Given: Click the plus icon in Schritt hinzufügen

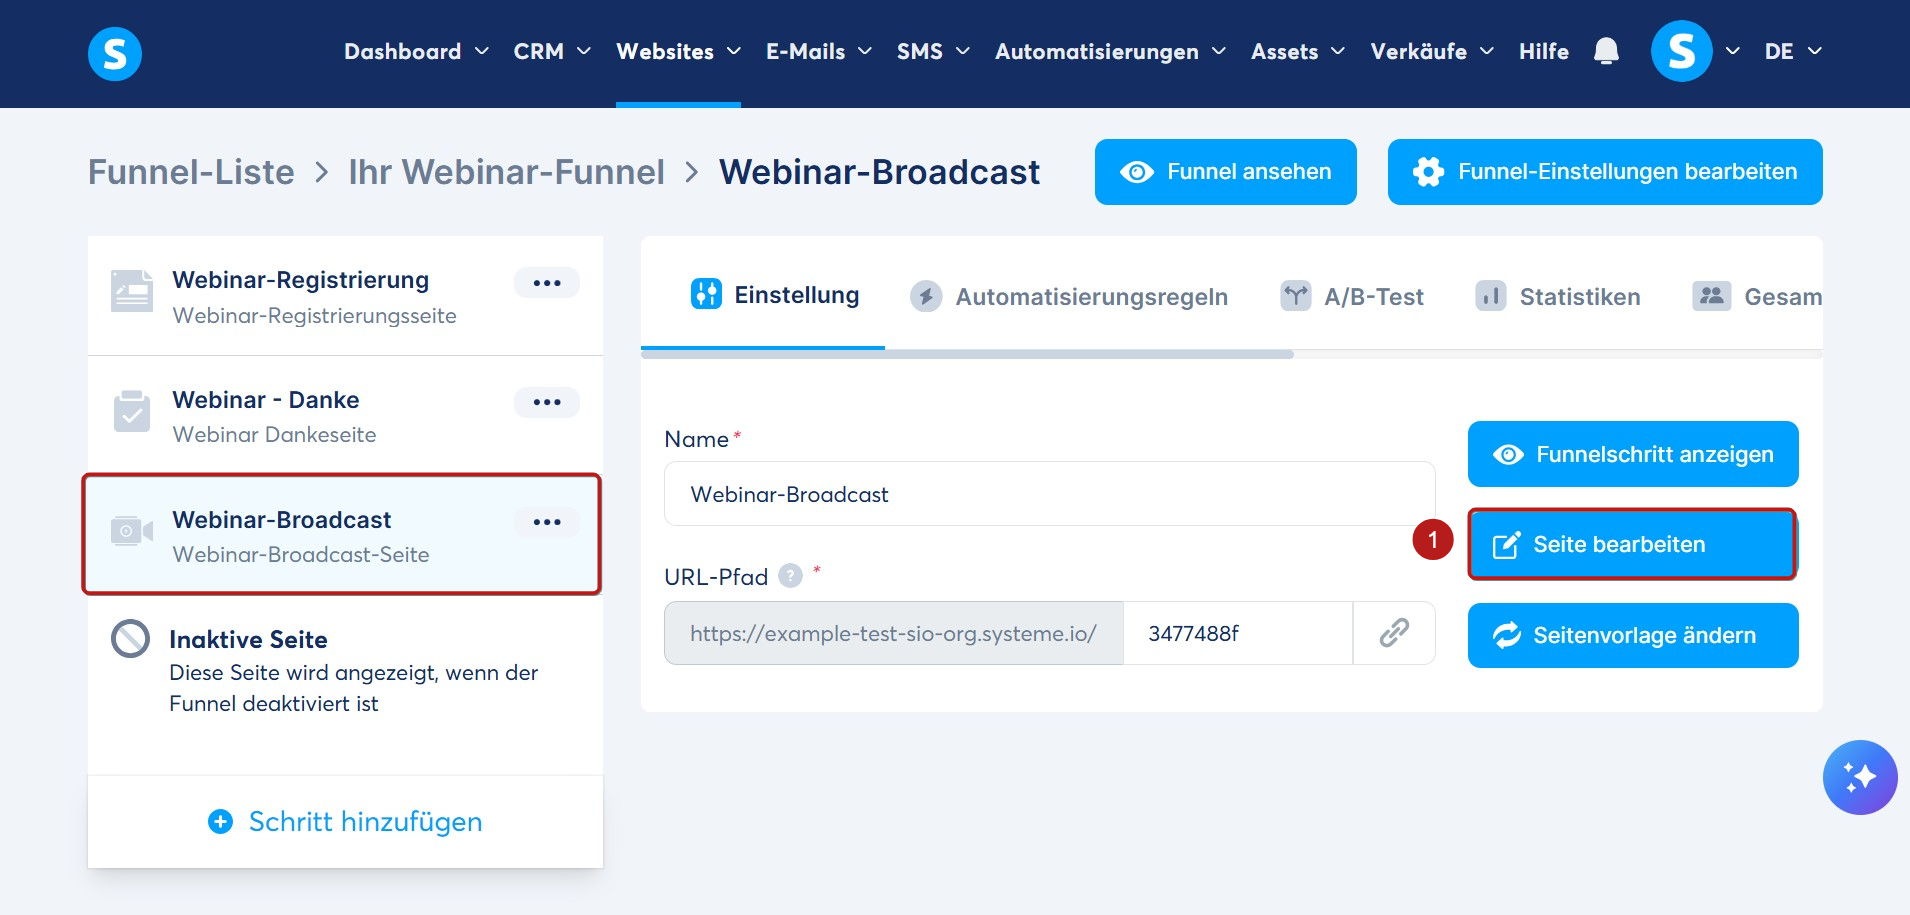Looking at the screenshot, I should click(220, 822).
